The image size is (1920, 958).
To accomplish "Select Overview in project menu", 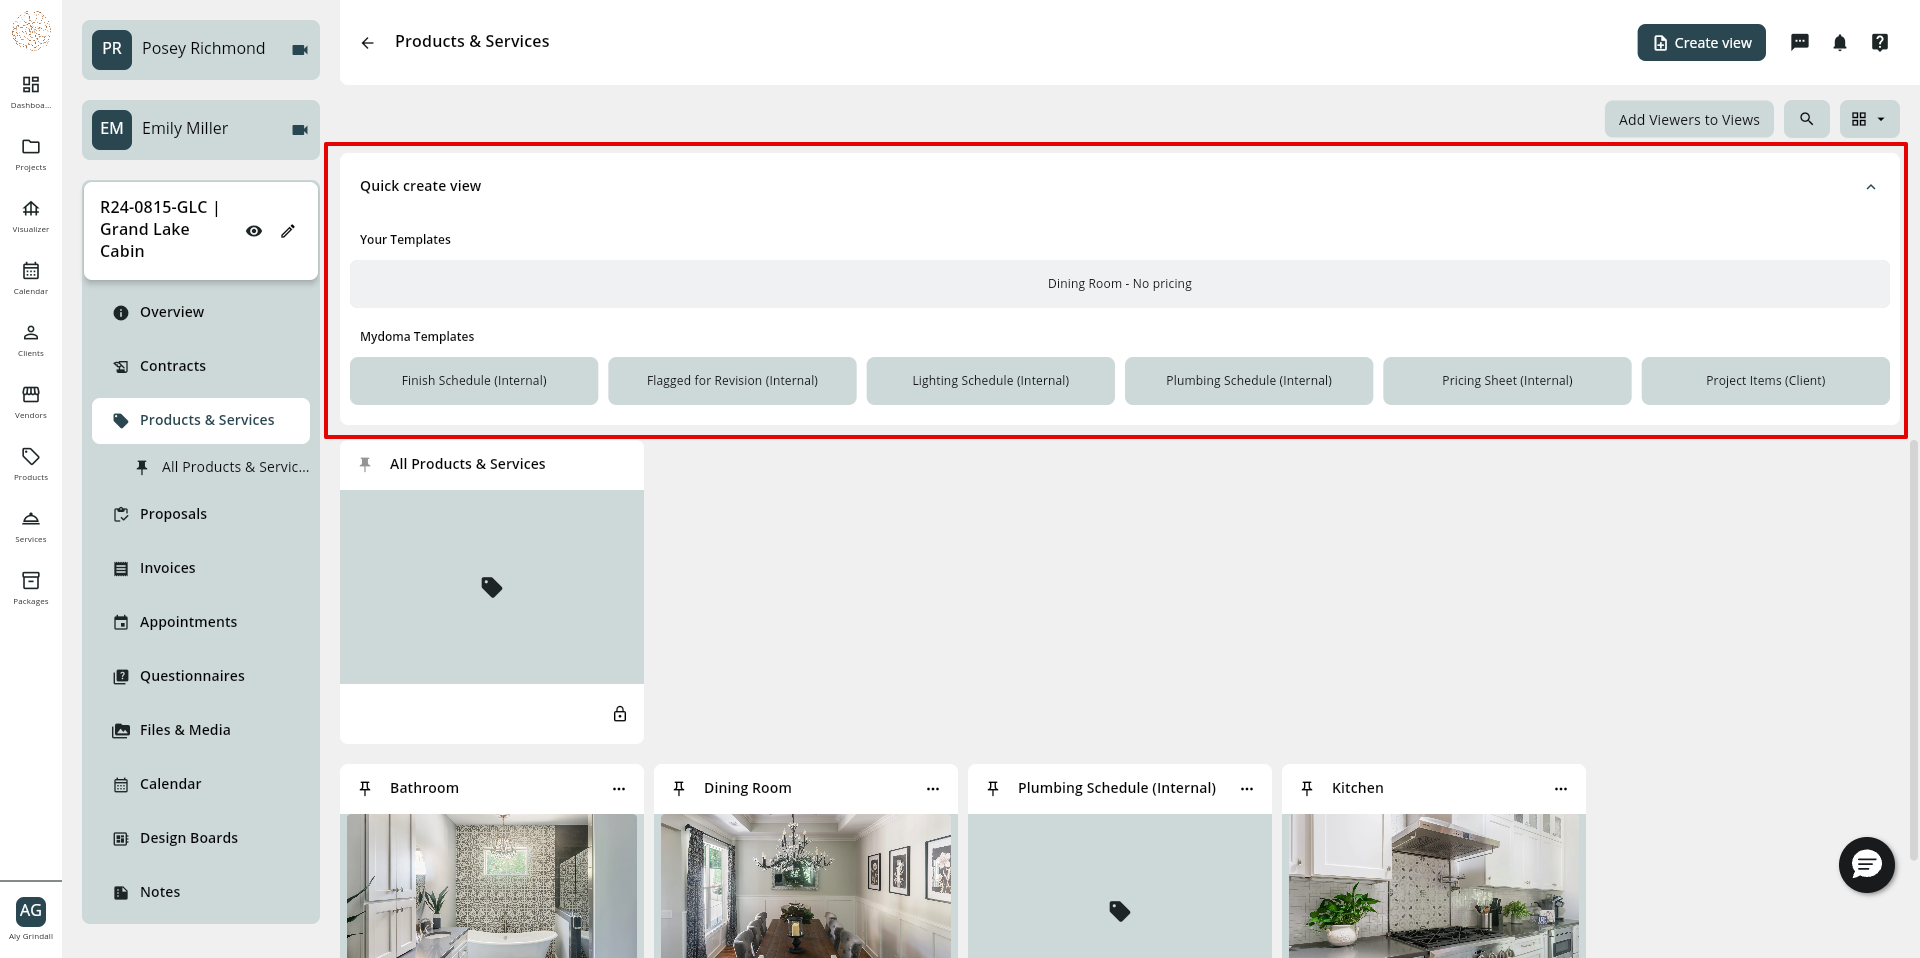I will (x=201, y=312).
